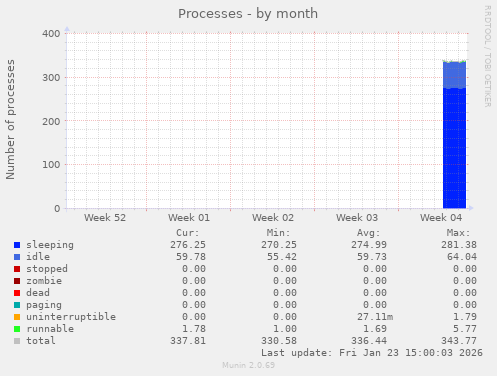Image resolution: width=497 pixels, height=376 pixels.
Task: Click the total maximum value 343.77
Action: 459,341
